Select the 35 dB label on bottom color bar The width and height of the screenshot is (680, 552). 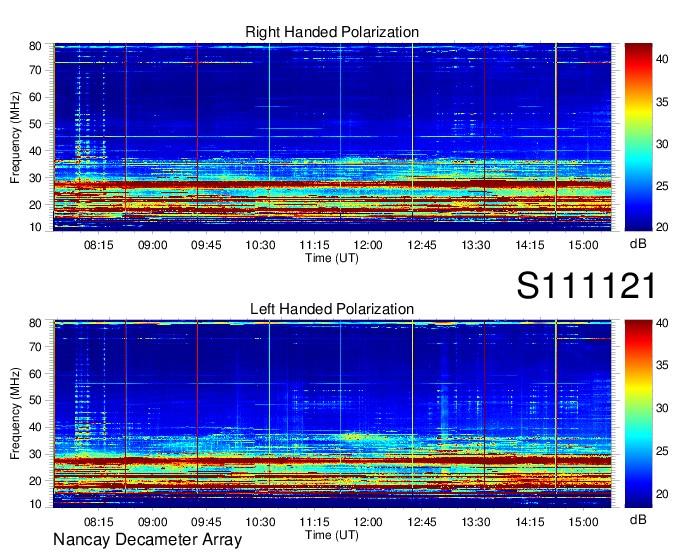tap(662, 365)
